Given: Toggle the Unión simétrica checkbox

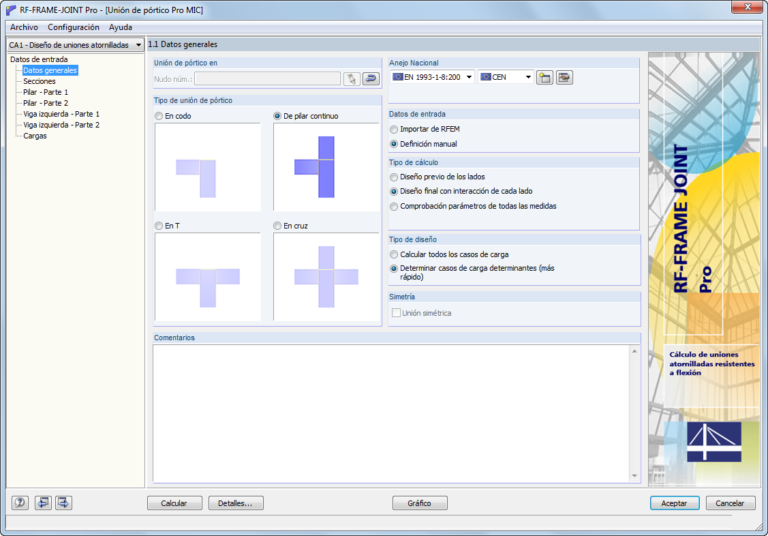Looking at the screenshot, I should click(396, 313).
